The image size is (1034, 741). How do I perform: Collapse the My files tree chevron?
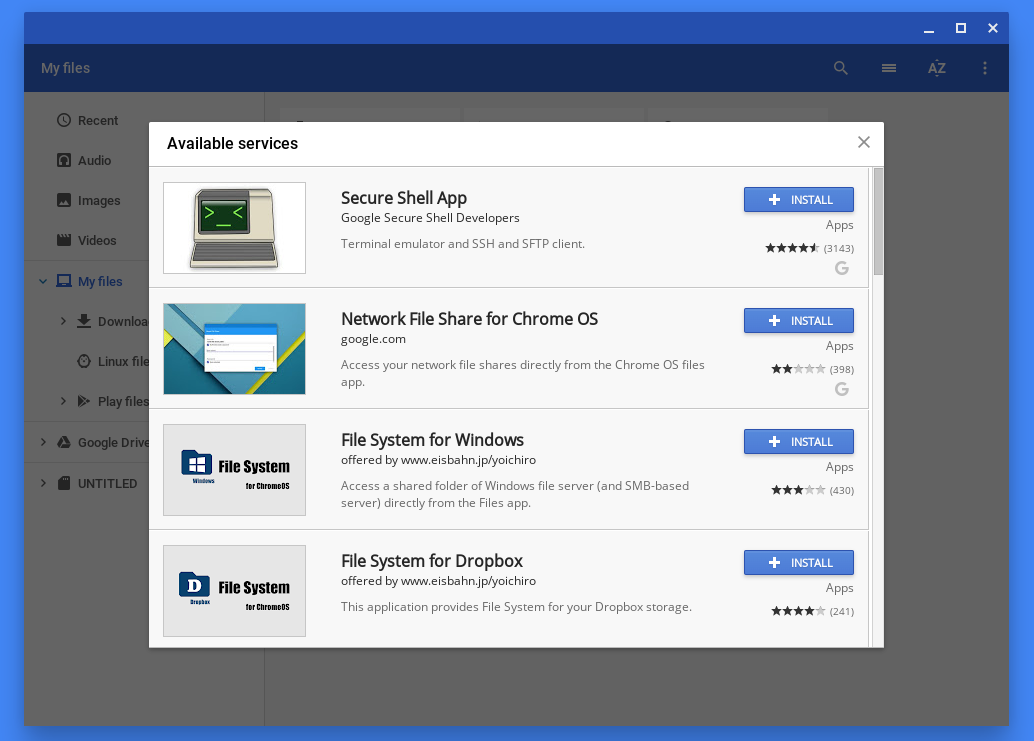click(x=43, y=282)
